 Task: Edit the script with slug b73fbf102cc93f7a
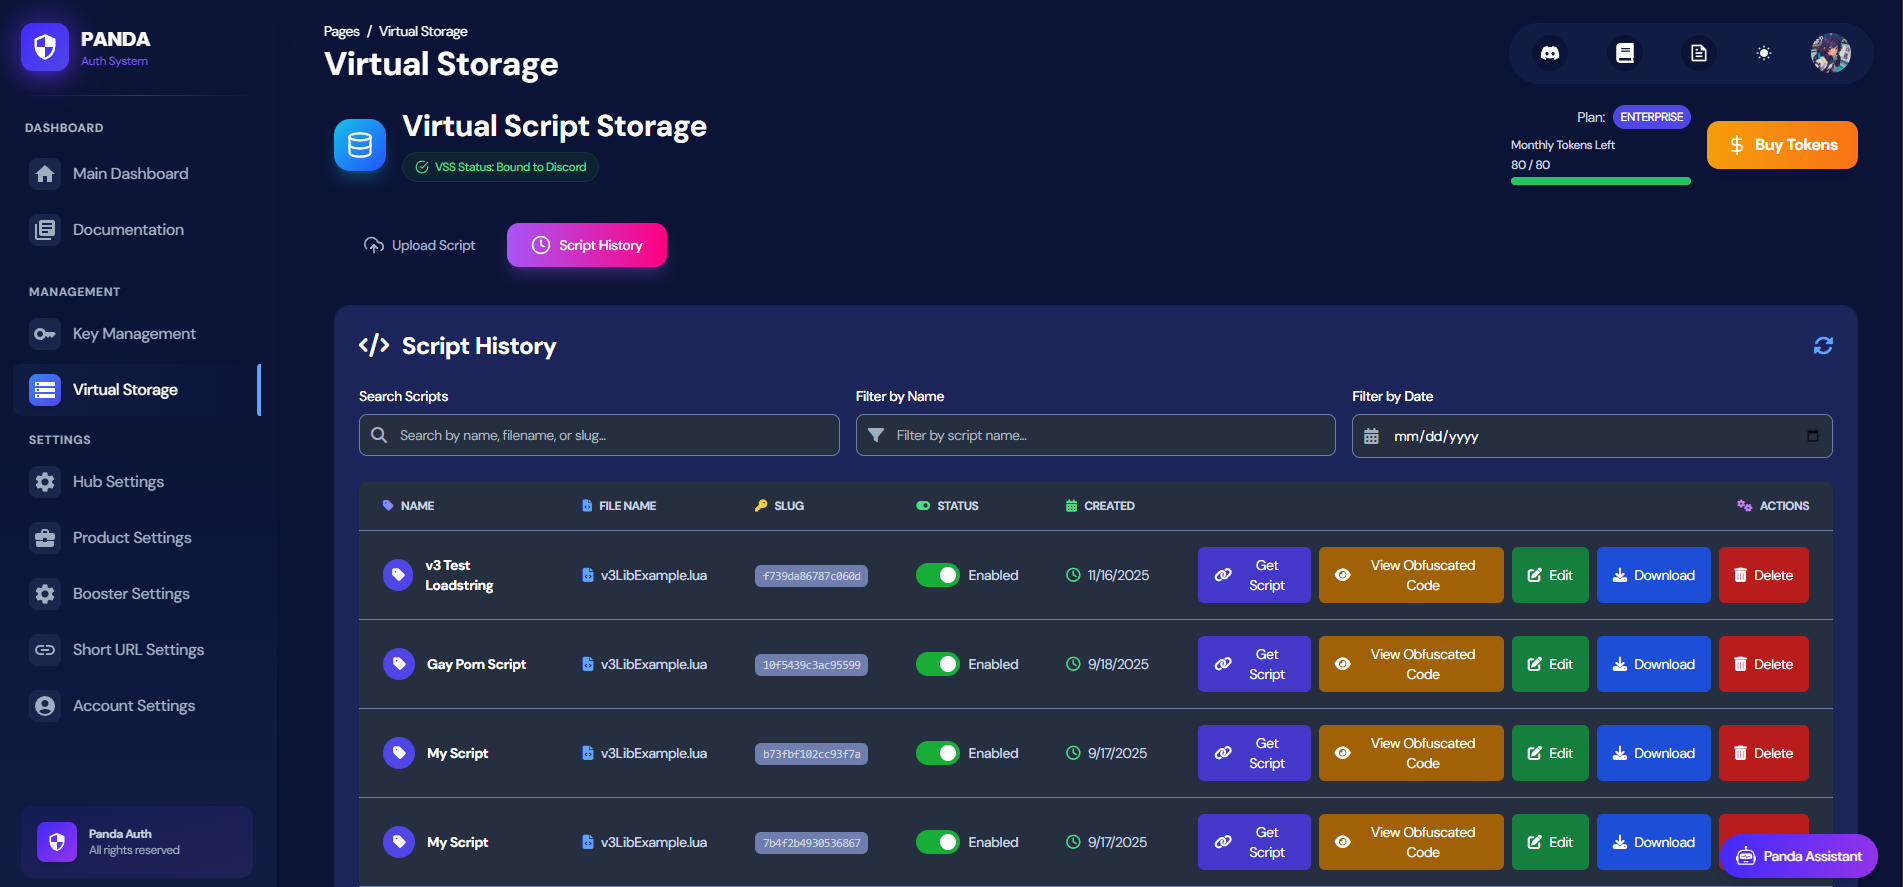coord(1550,753)
